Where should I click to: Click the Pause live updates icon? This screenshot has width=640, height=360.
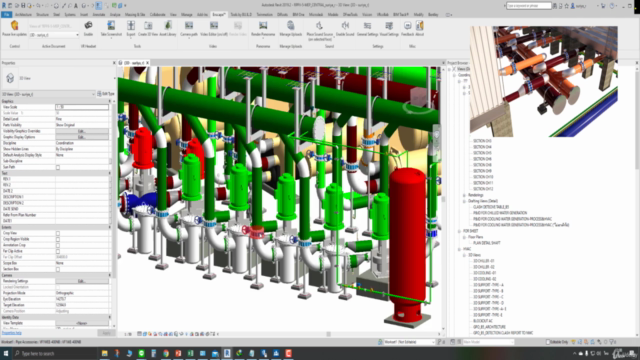coord(15,26)
